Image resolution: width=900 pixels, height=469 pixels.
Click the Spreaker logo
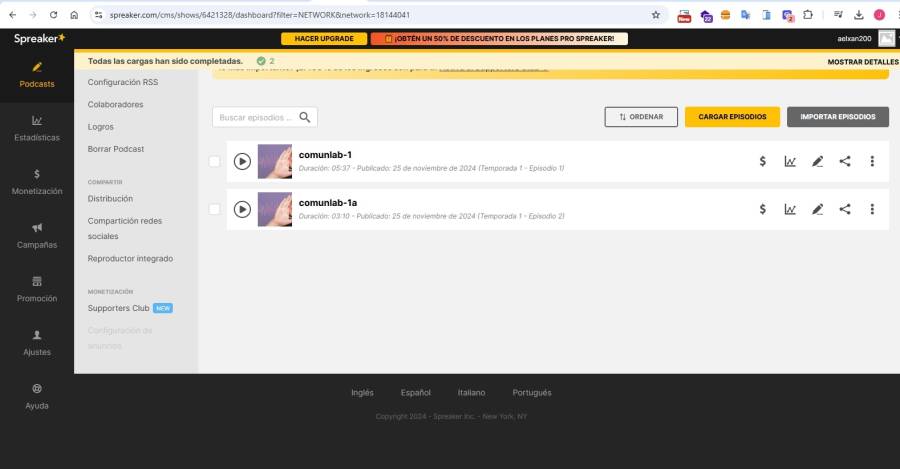tap(40, 38)
